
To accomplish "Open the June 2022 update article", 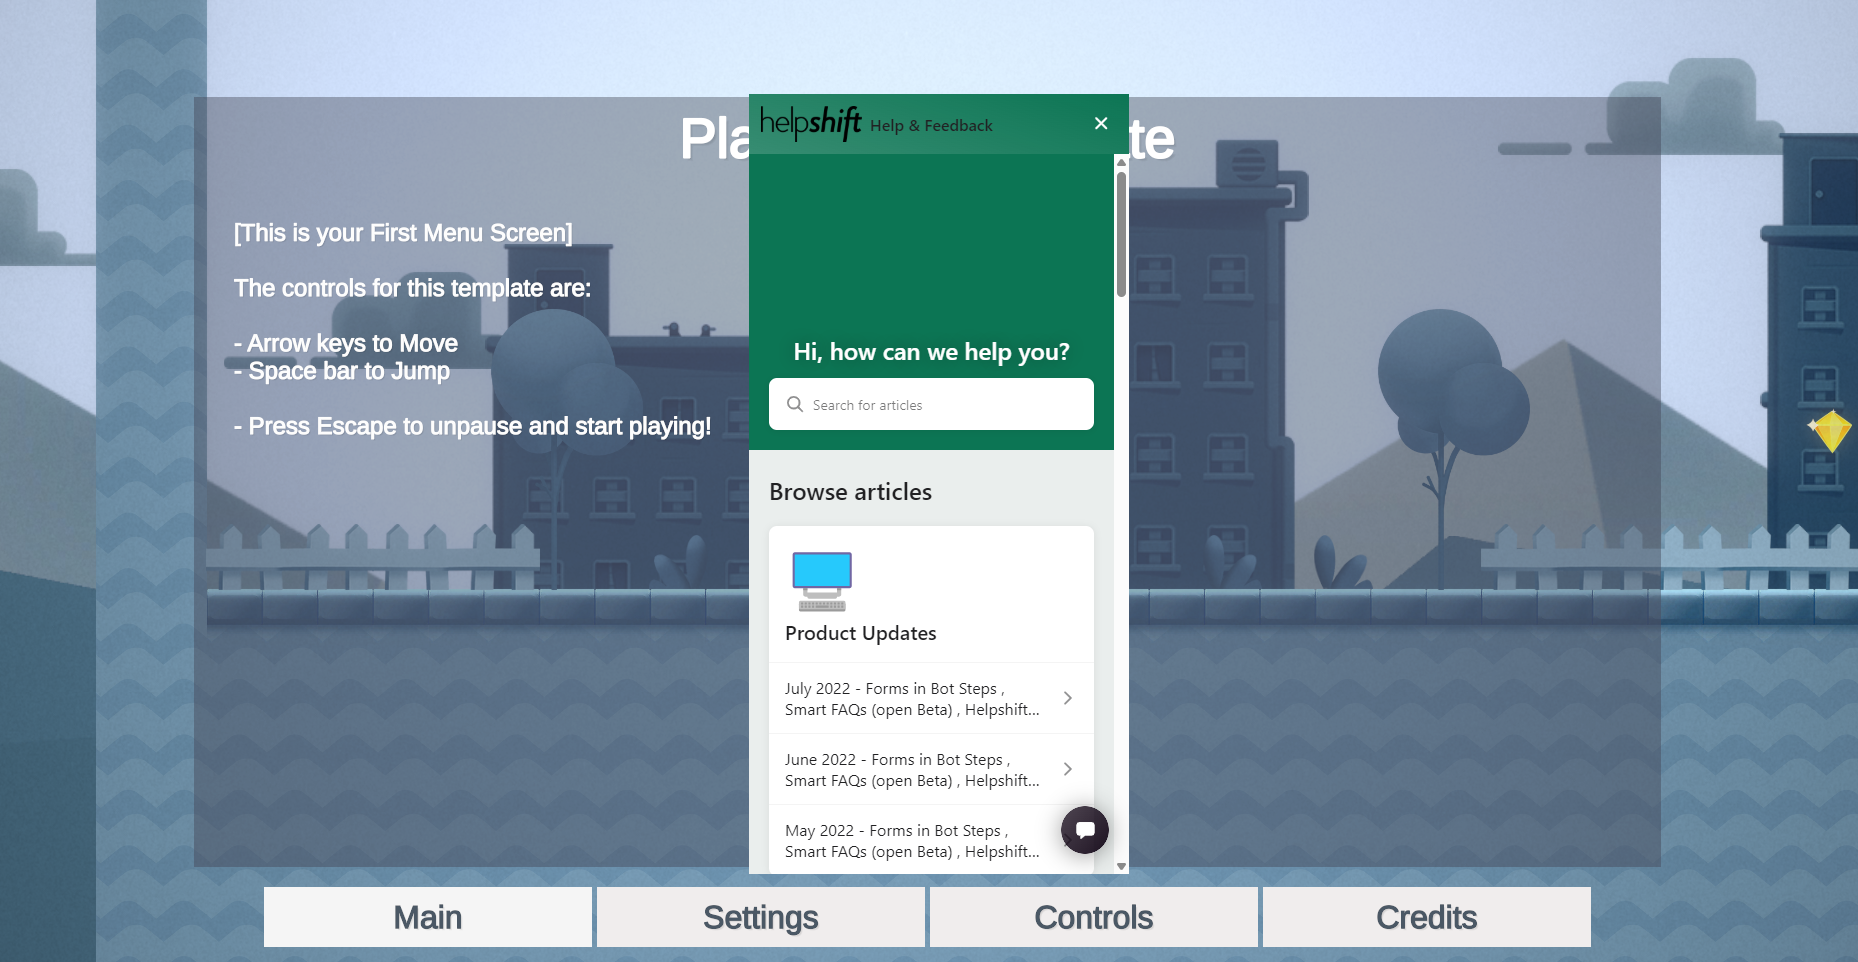I will [x=911, y=770].
